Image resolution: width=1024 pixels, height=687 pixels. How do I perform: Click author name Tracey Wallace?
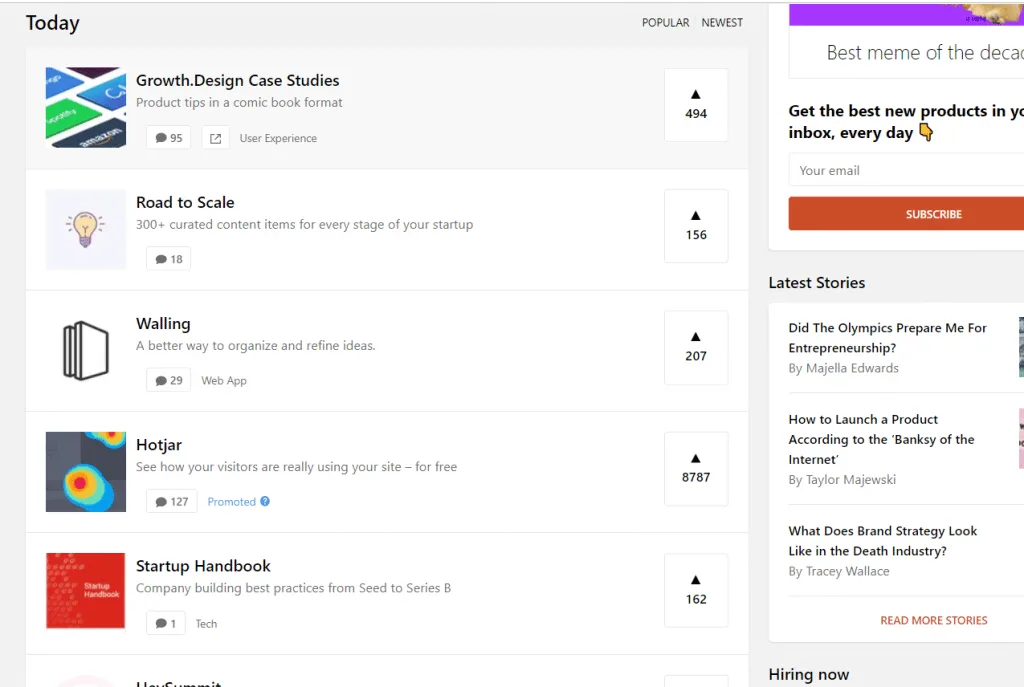point(848,571)
